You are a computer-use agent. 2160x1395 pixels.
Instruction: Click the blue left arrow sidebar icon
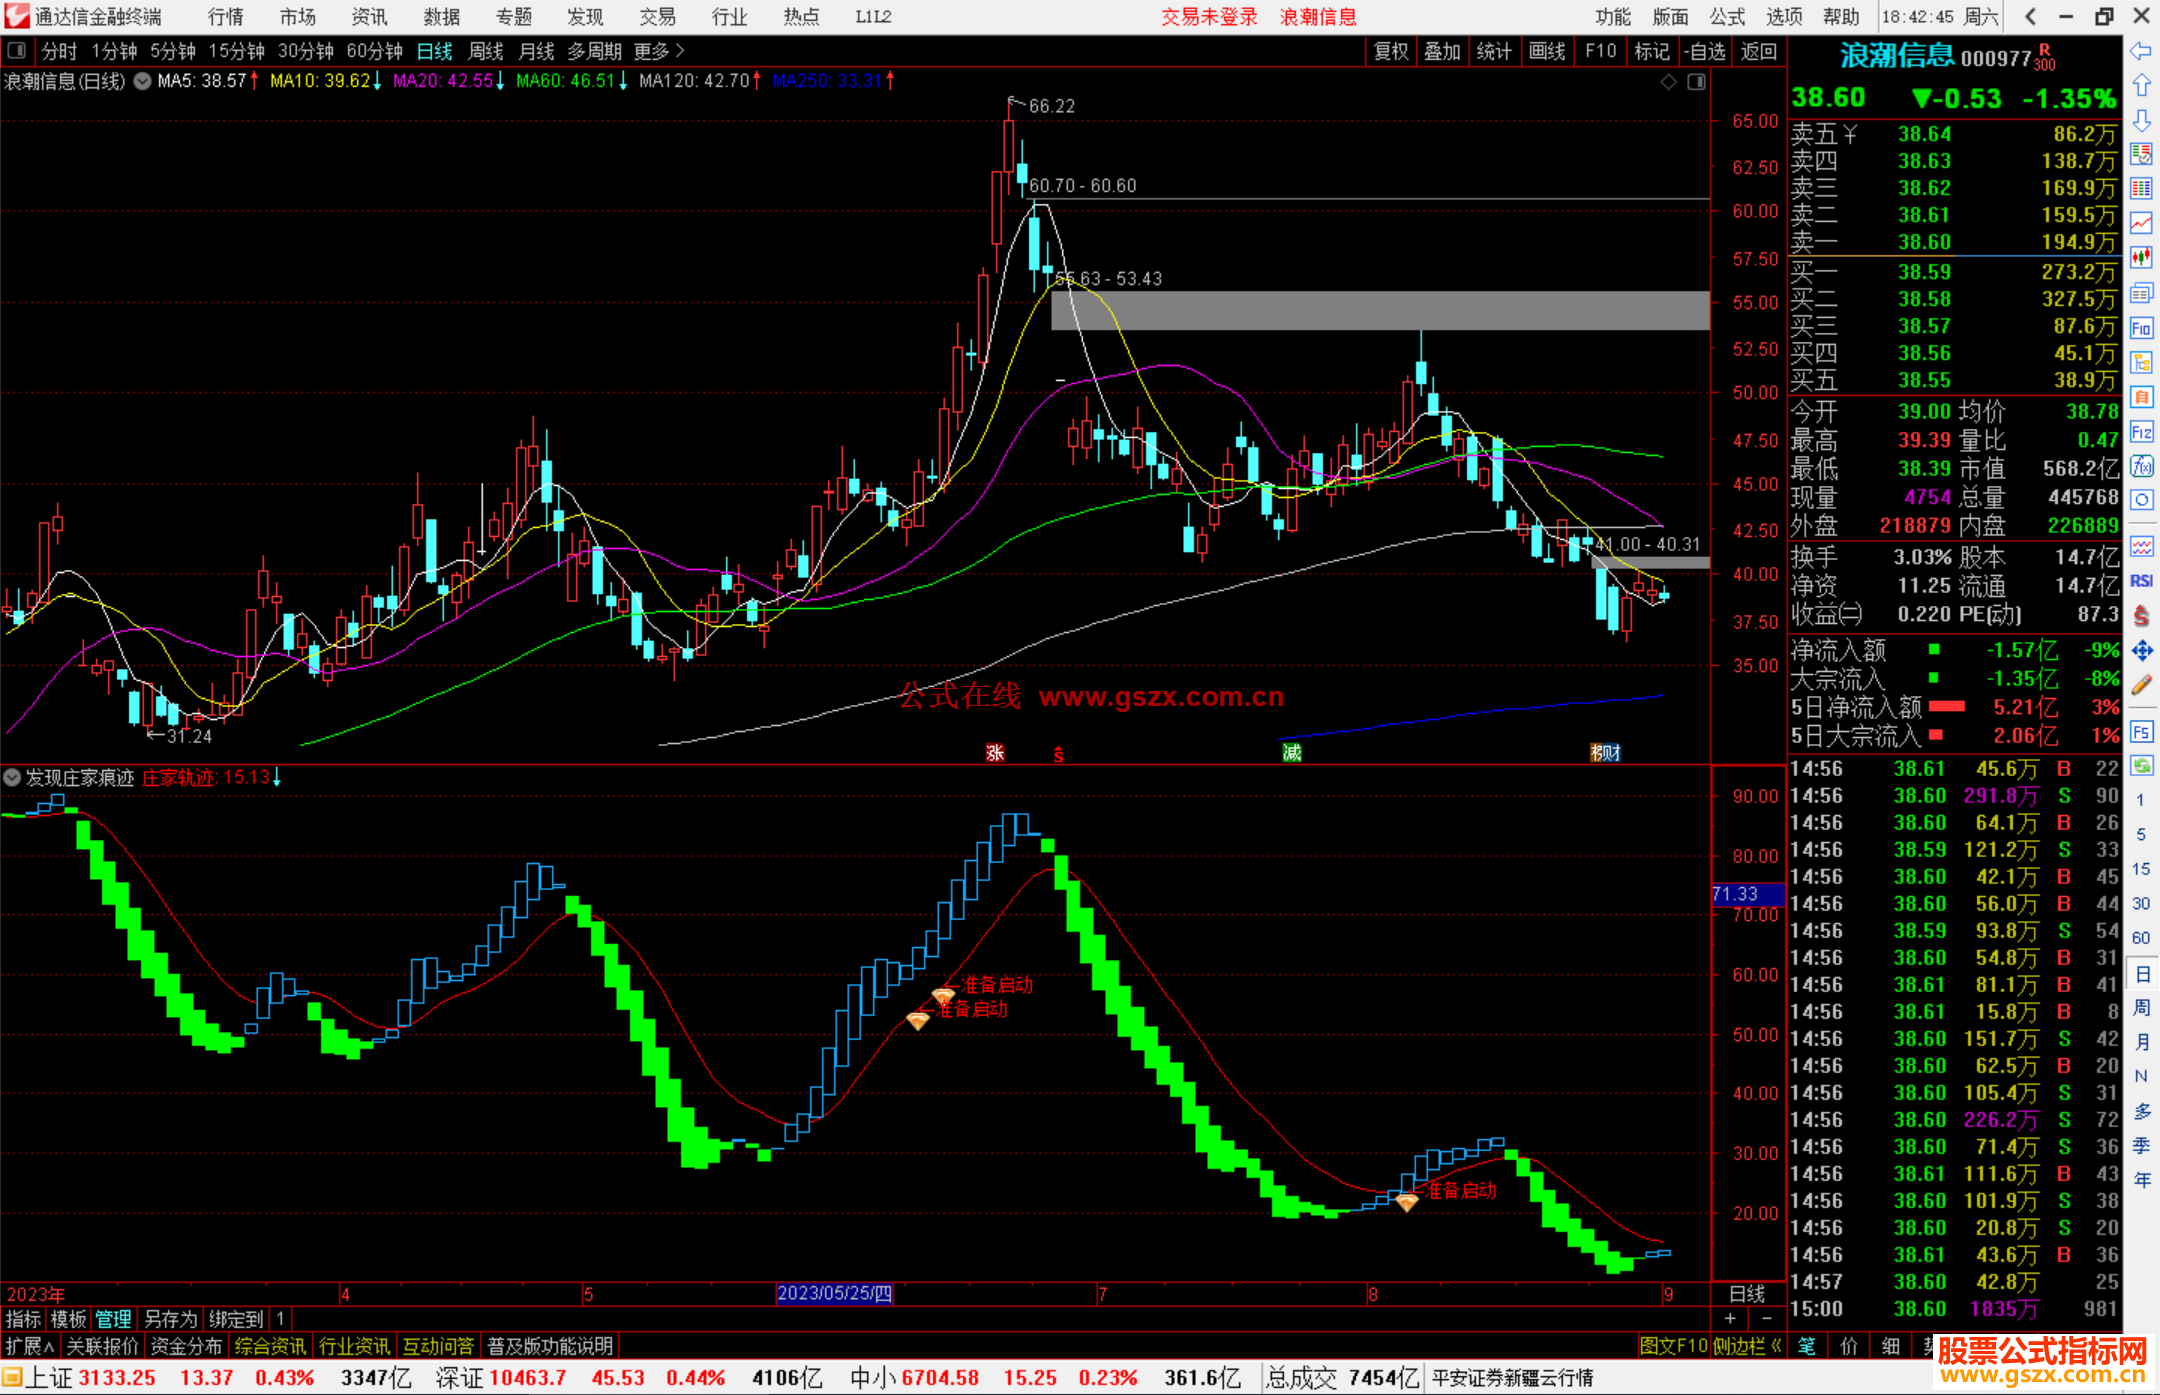click(x=2141, y=51)
